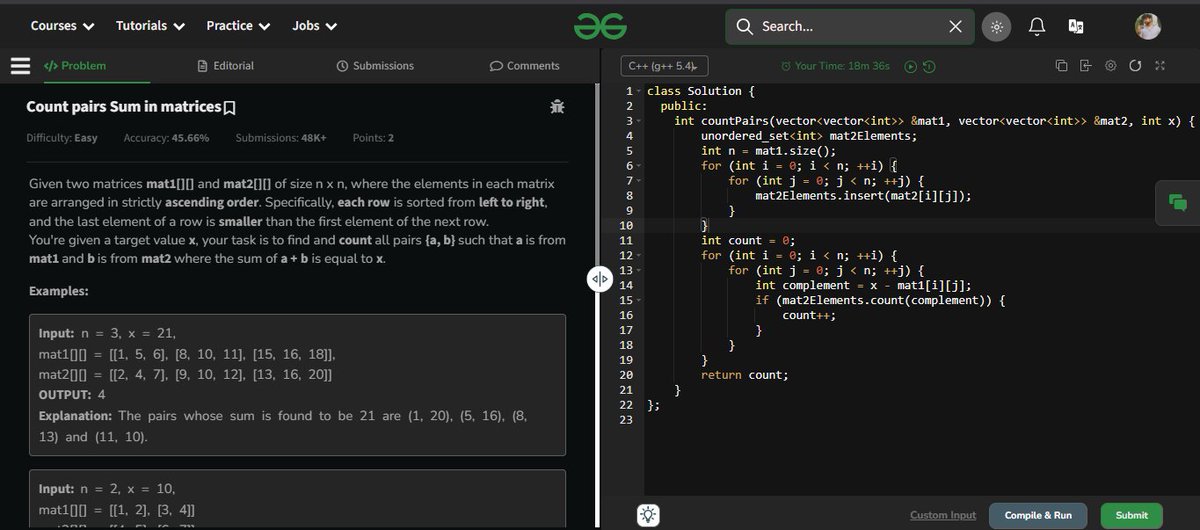Clear search with the X icon

(956, 27)
